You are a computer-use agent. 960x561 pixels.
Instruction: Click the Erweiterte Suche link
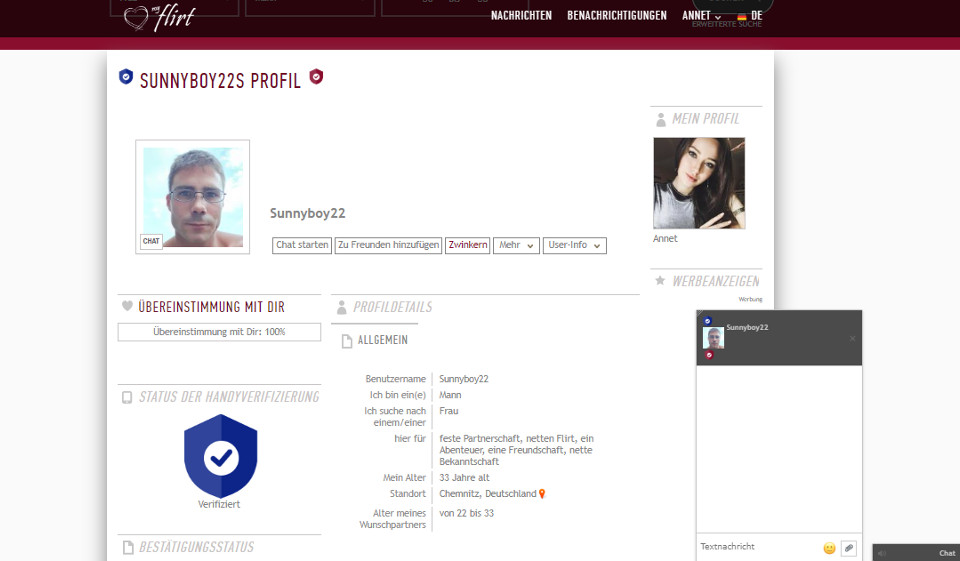click(x=727, y=24)
